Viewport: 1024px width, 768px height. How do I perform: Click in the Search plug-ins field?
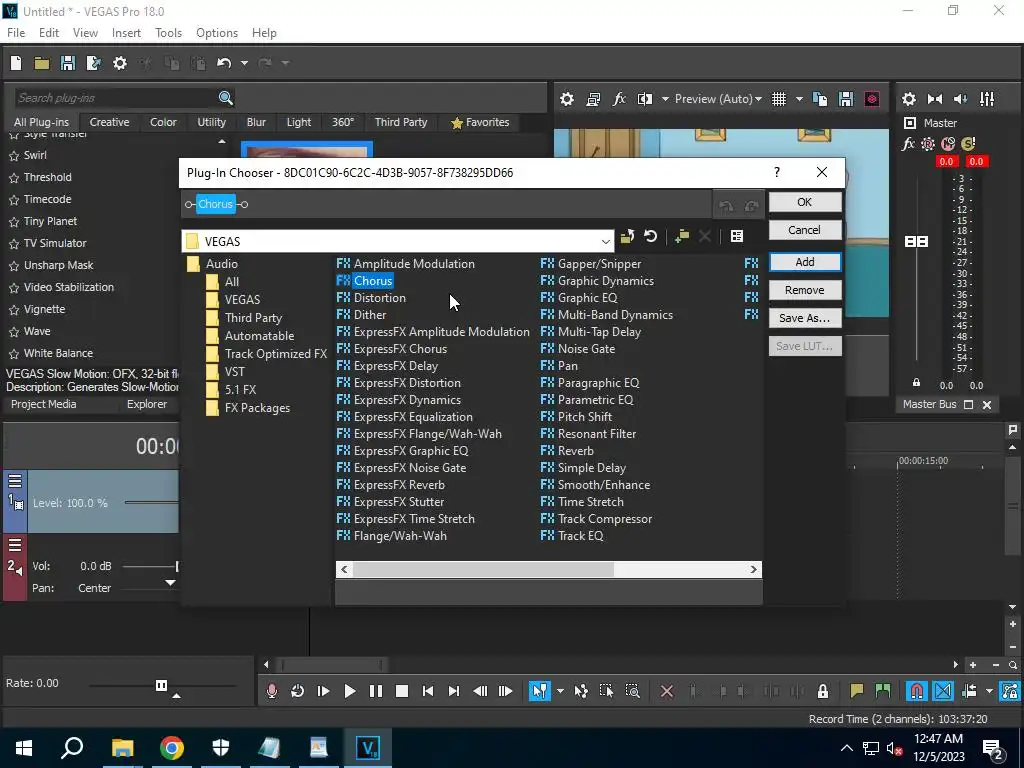coord(115,98)
